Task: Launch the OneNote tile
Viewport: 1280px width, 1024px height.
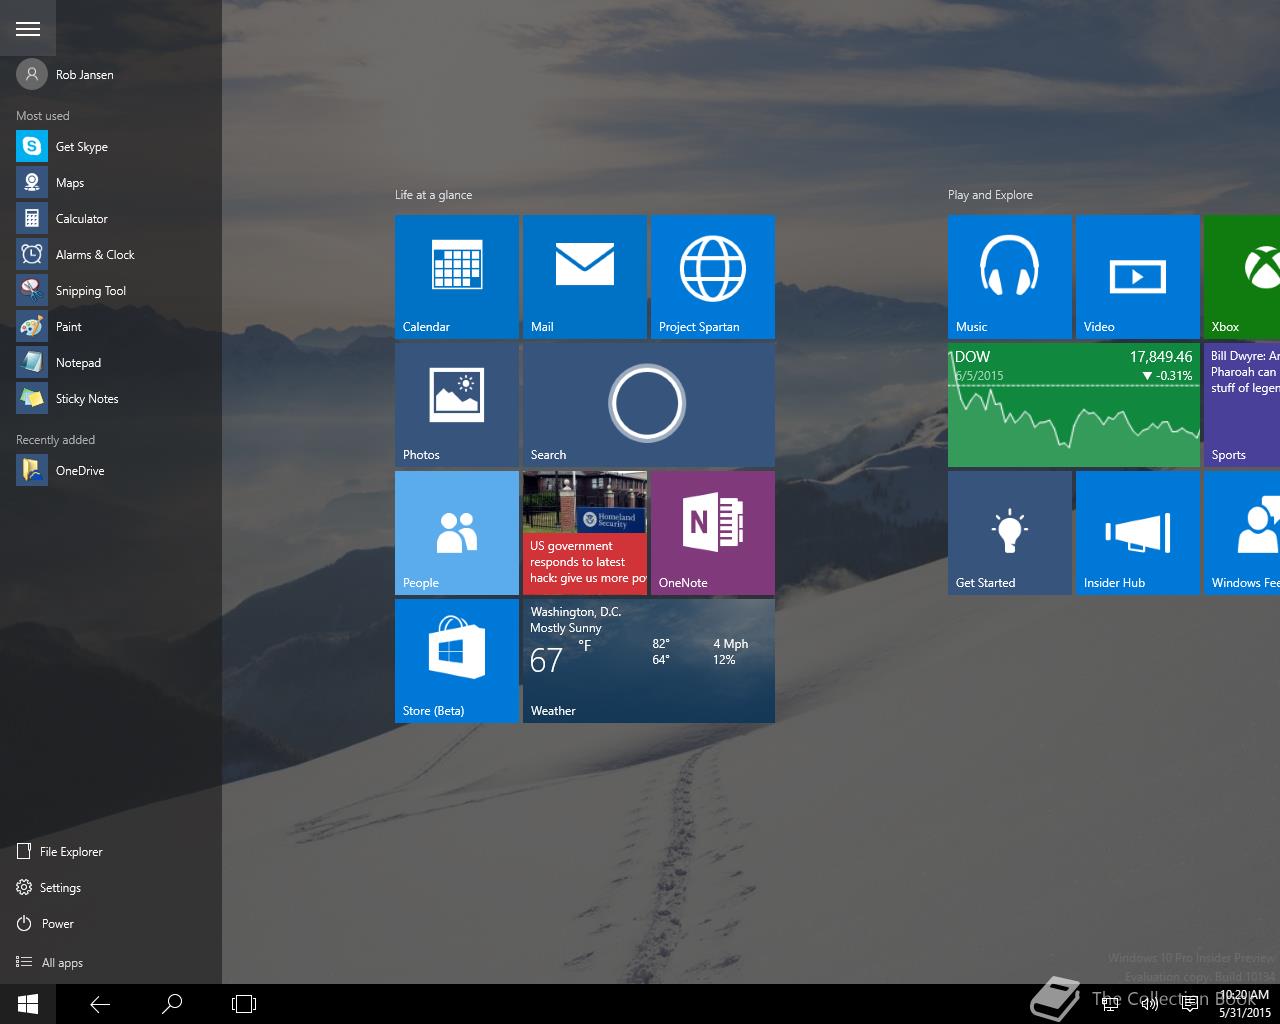Action: coord(713,533)
